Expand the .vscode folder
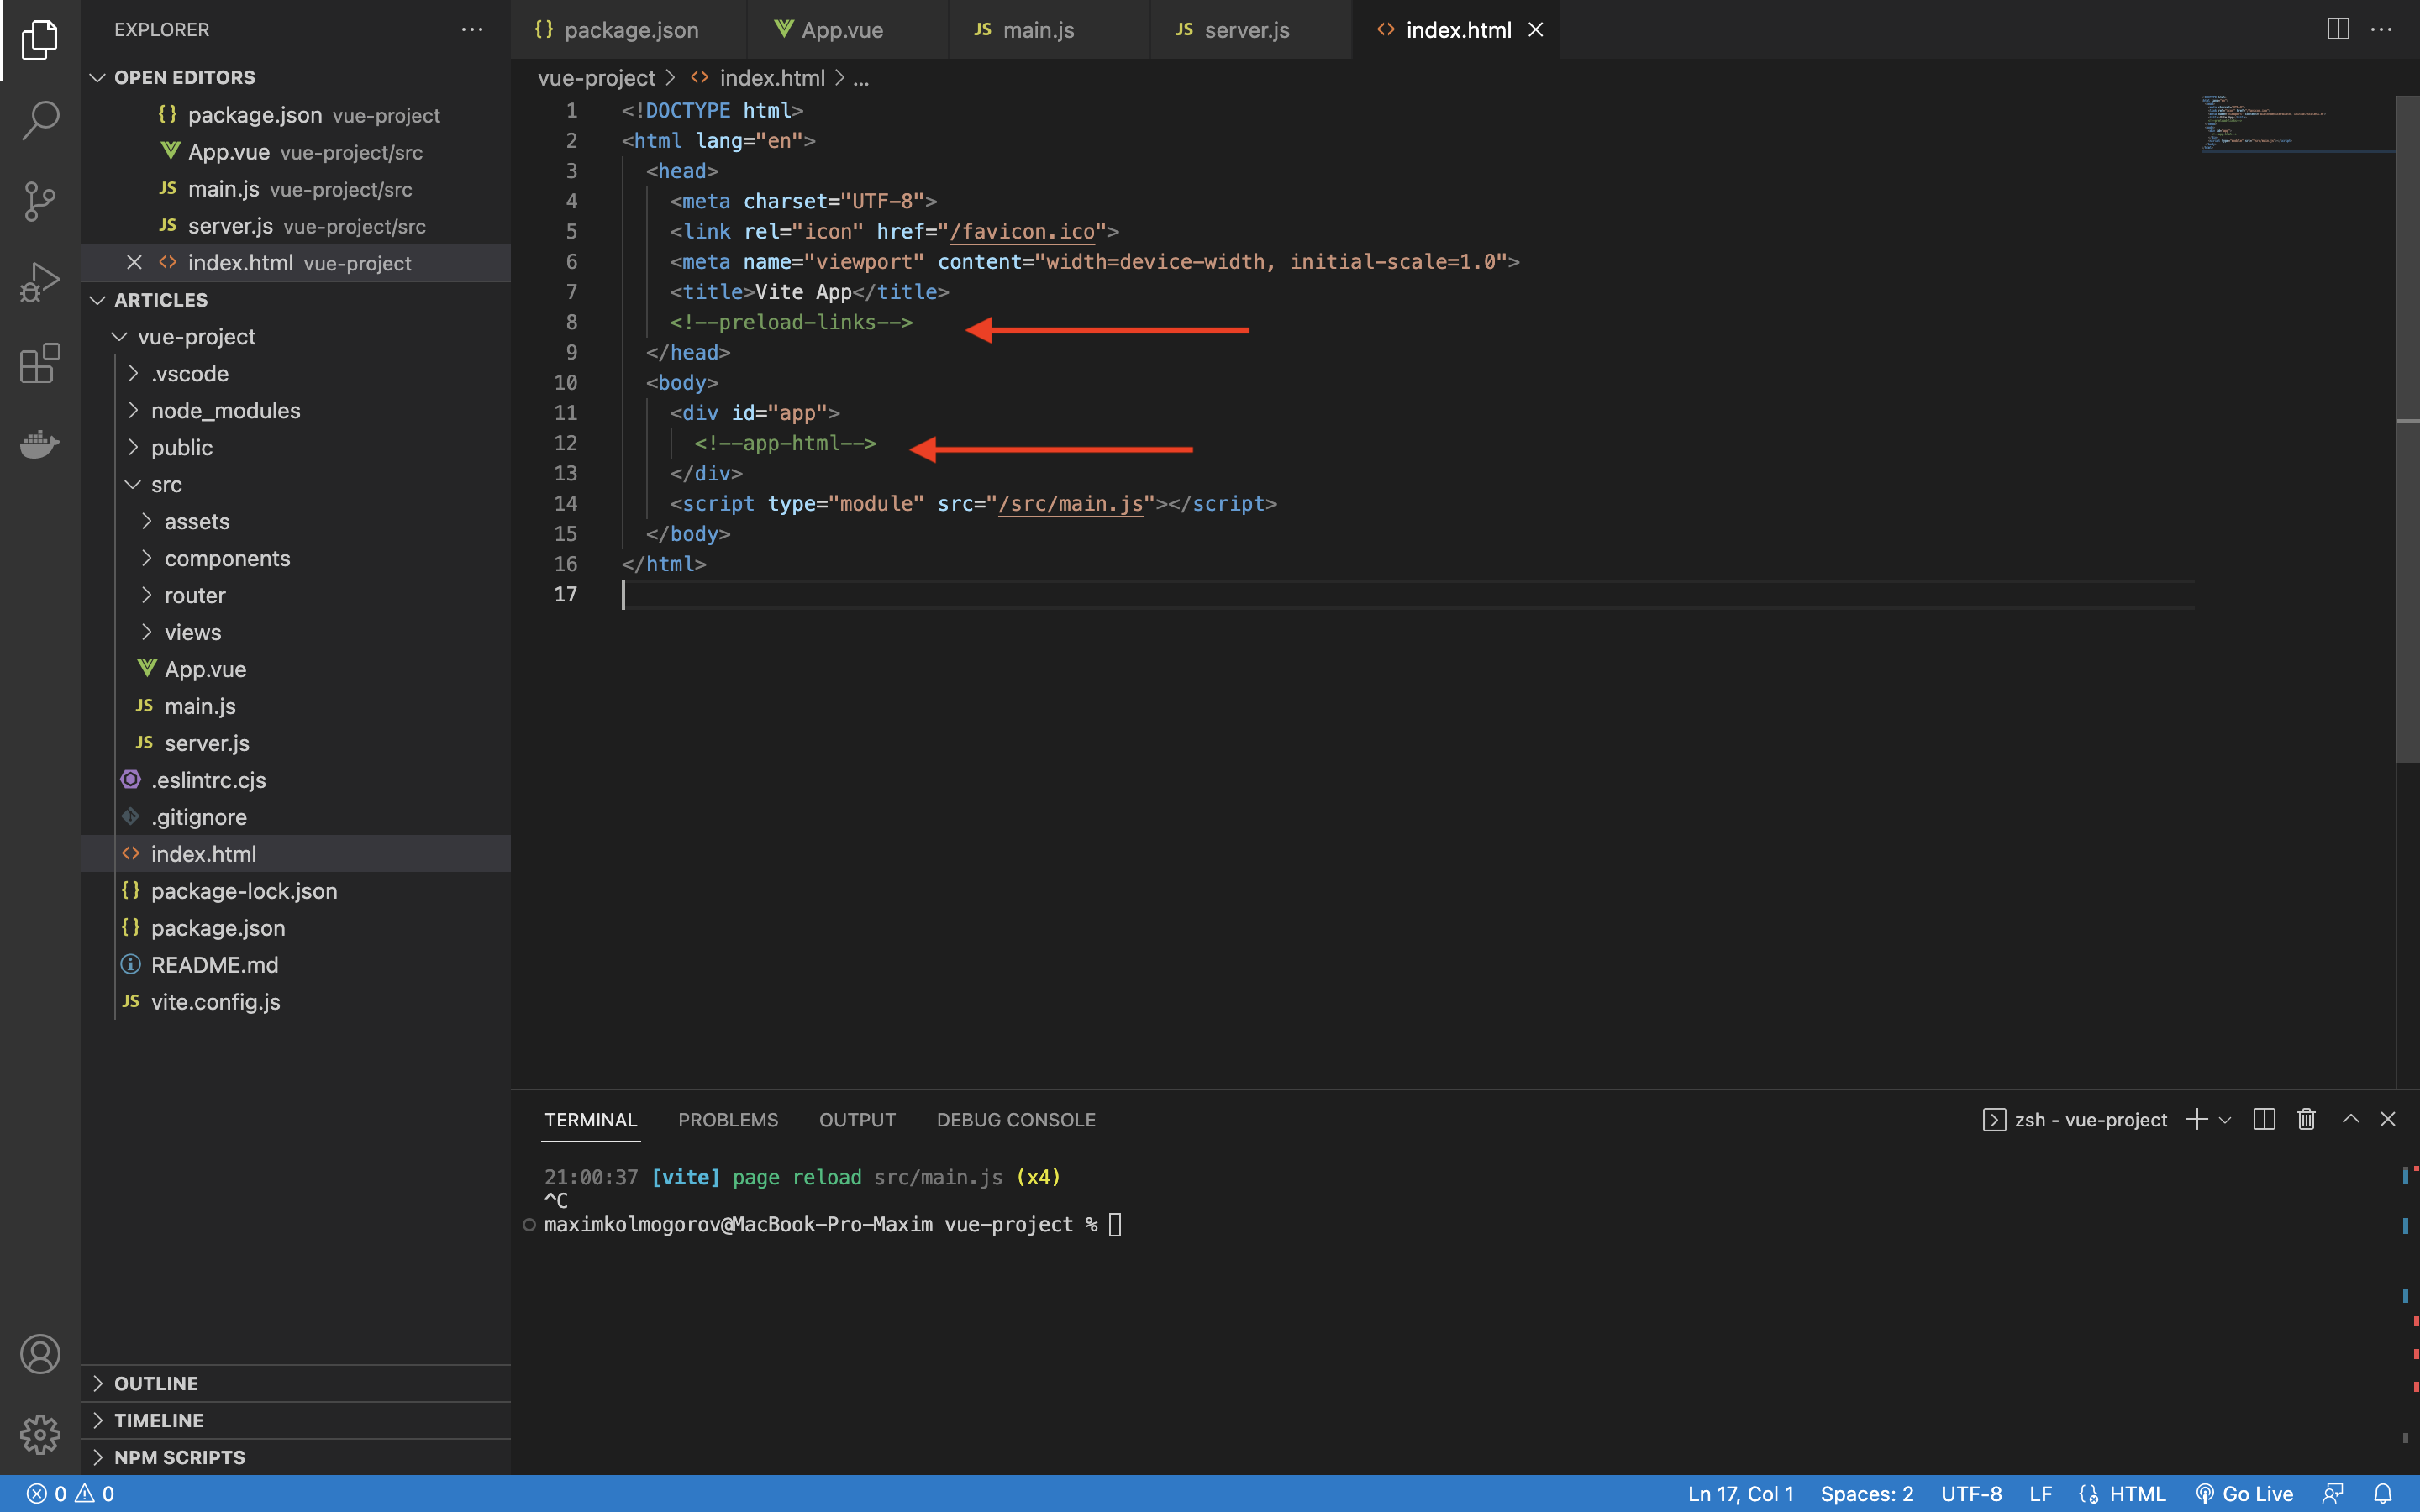This screenshot has width=2420, height=1512. click(295, 374)
